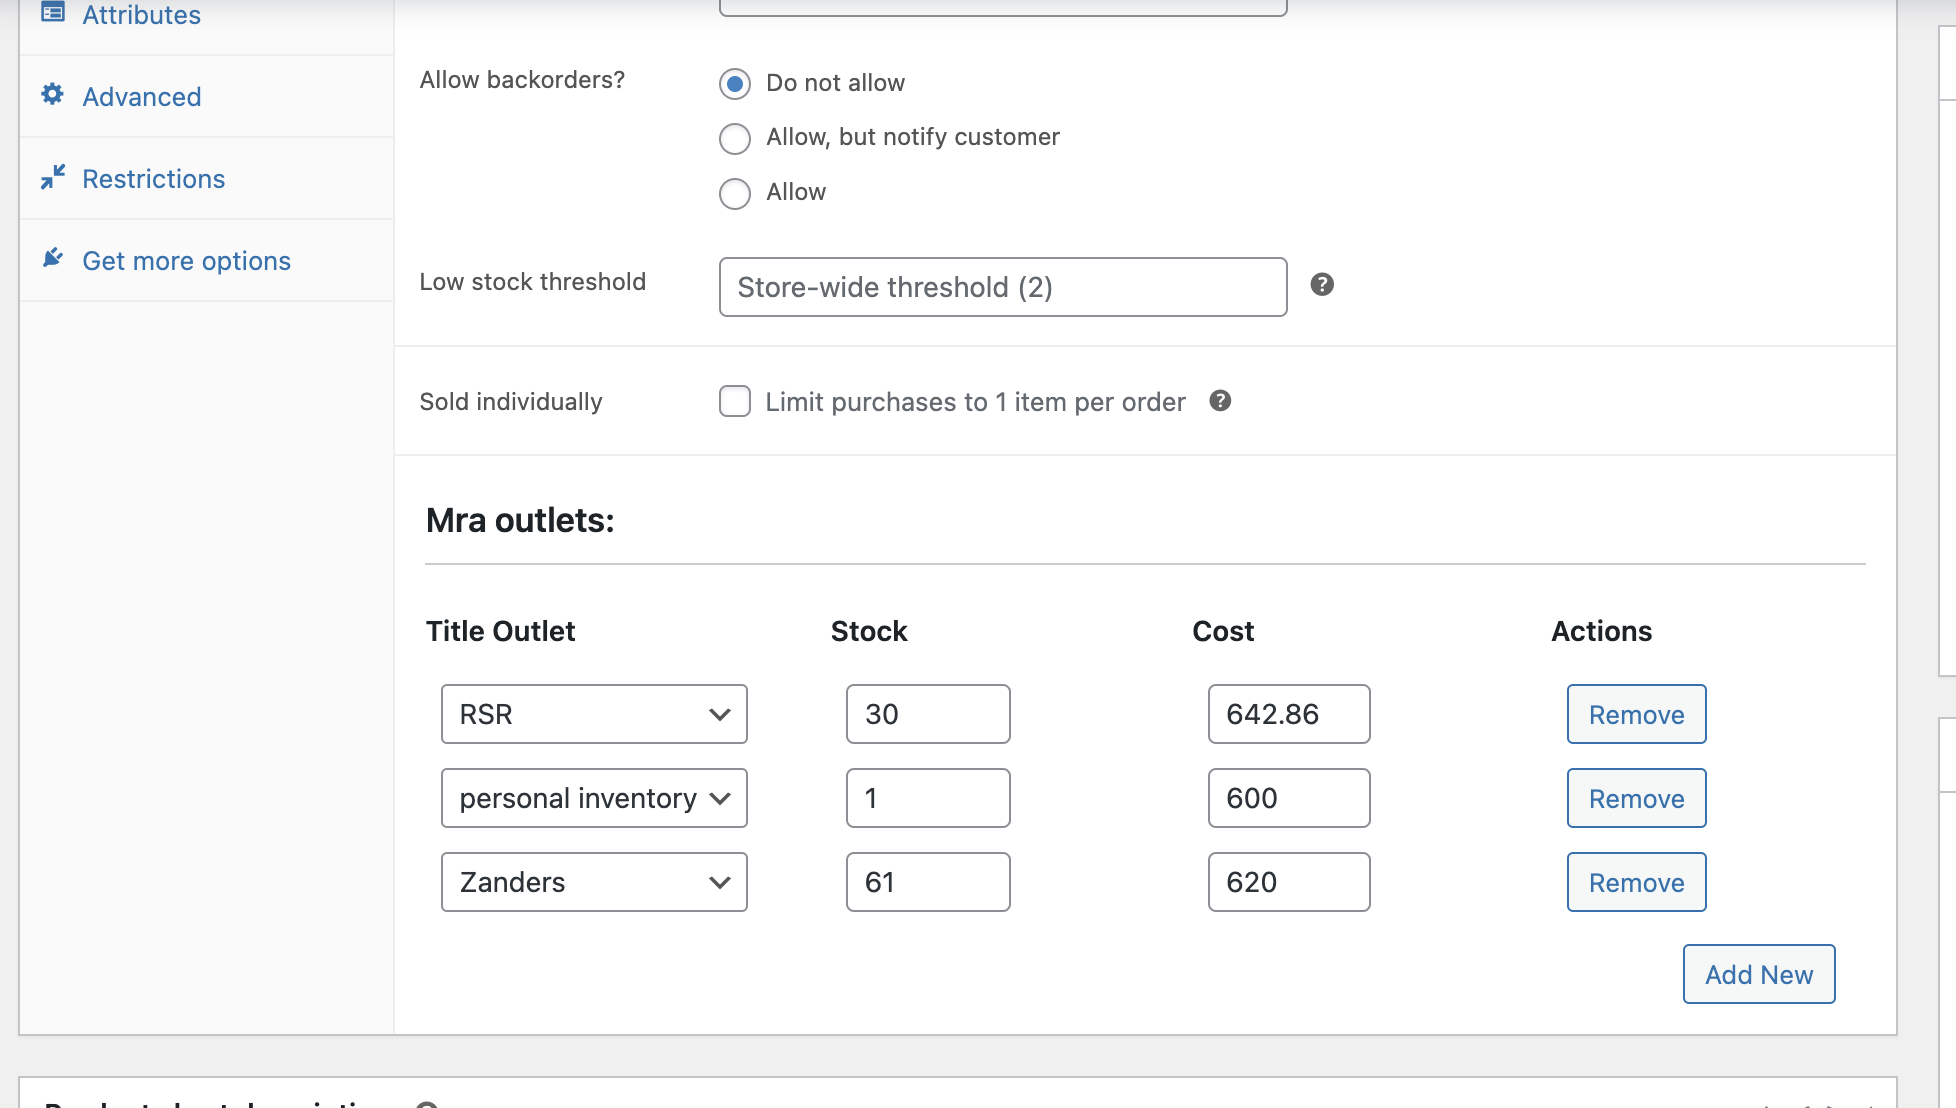The height and width of the screenshot is (1108, 1956).
Task: Remove the Zanders outlet row
Action: point(1636,882)
